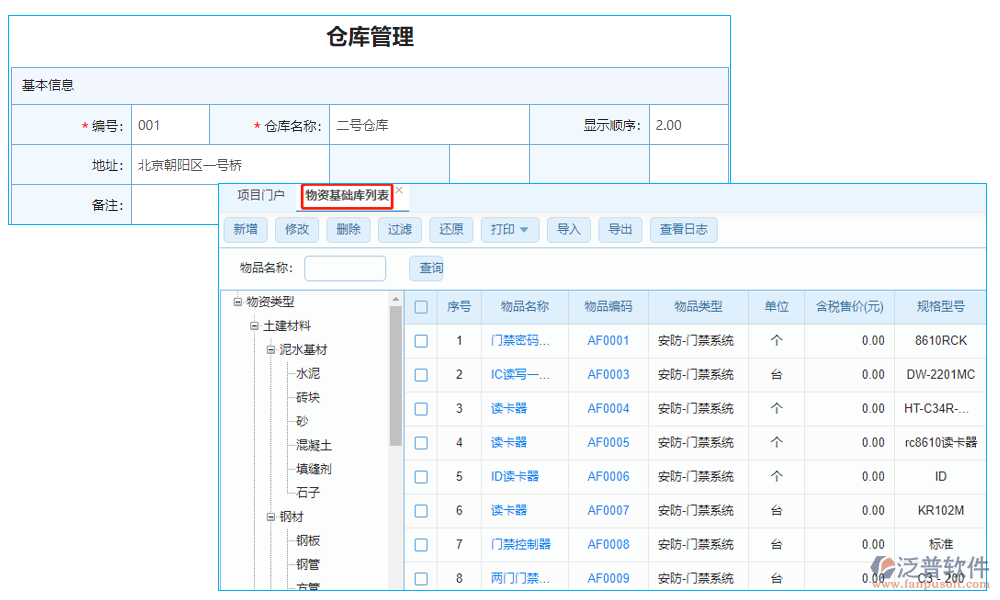Open the AF0004 item code link
This screenshot has width=1000, height=600.
608,408
